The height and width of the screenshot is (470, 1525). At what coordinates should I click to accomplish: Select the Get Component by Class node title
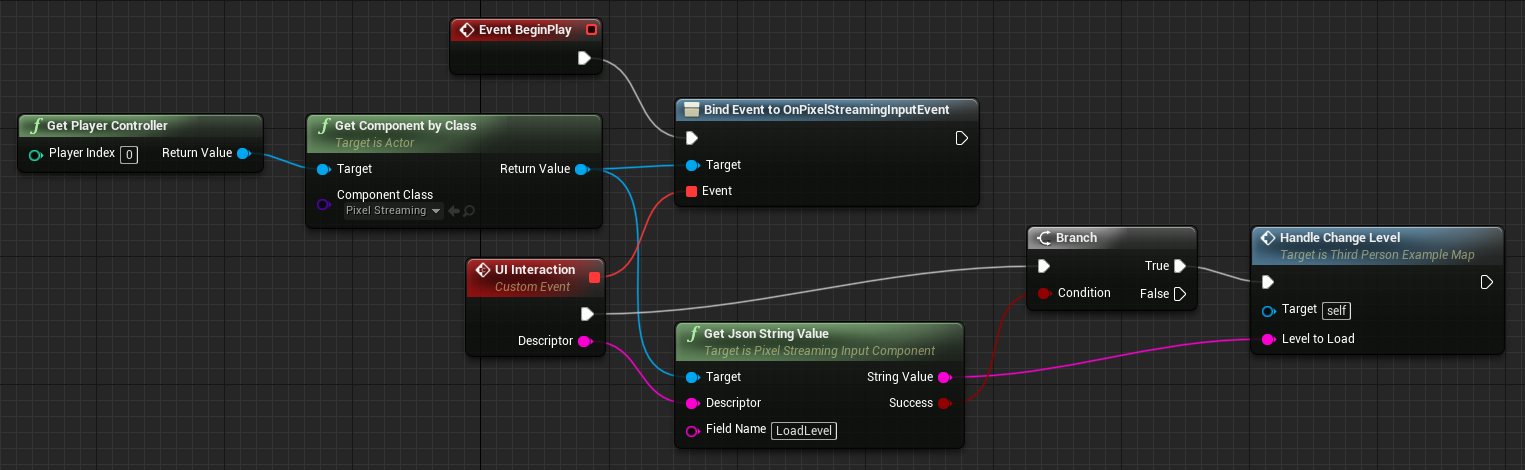(x=405, y=126)
